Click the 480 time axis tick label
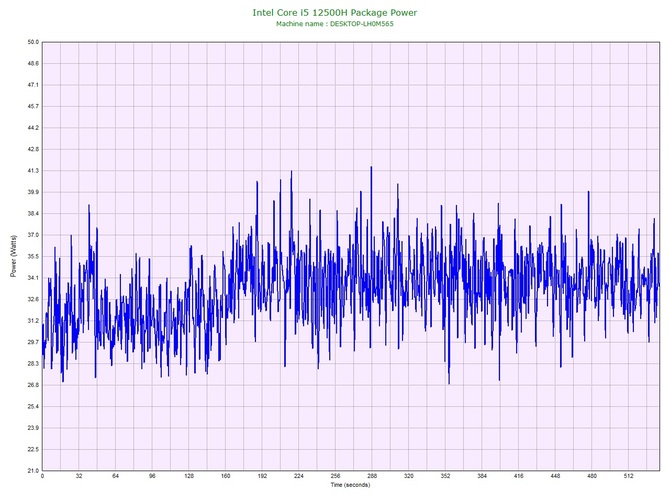This screenshot has height=502, width=670. click(x=592, y=476)
